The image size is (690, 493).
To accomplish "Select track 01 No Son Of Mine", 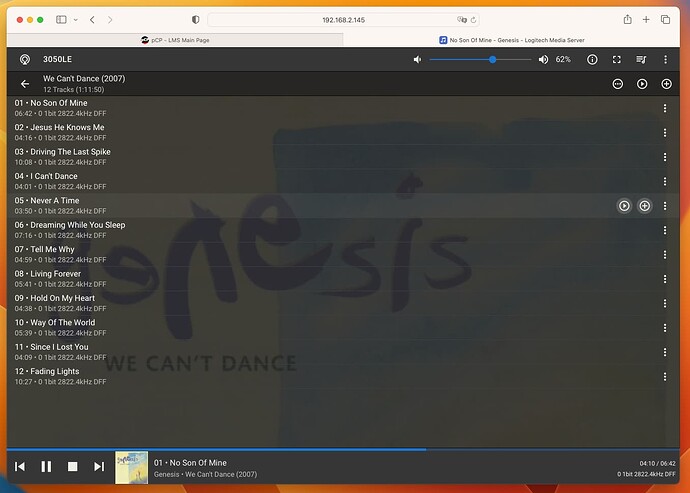I will pos(343,108).
